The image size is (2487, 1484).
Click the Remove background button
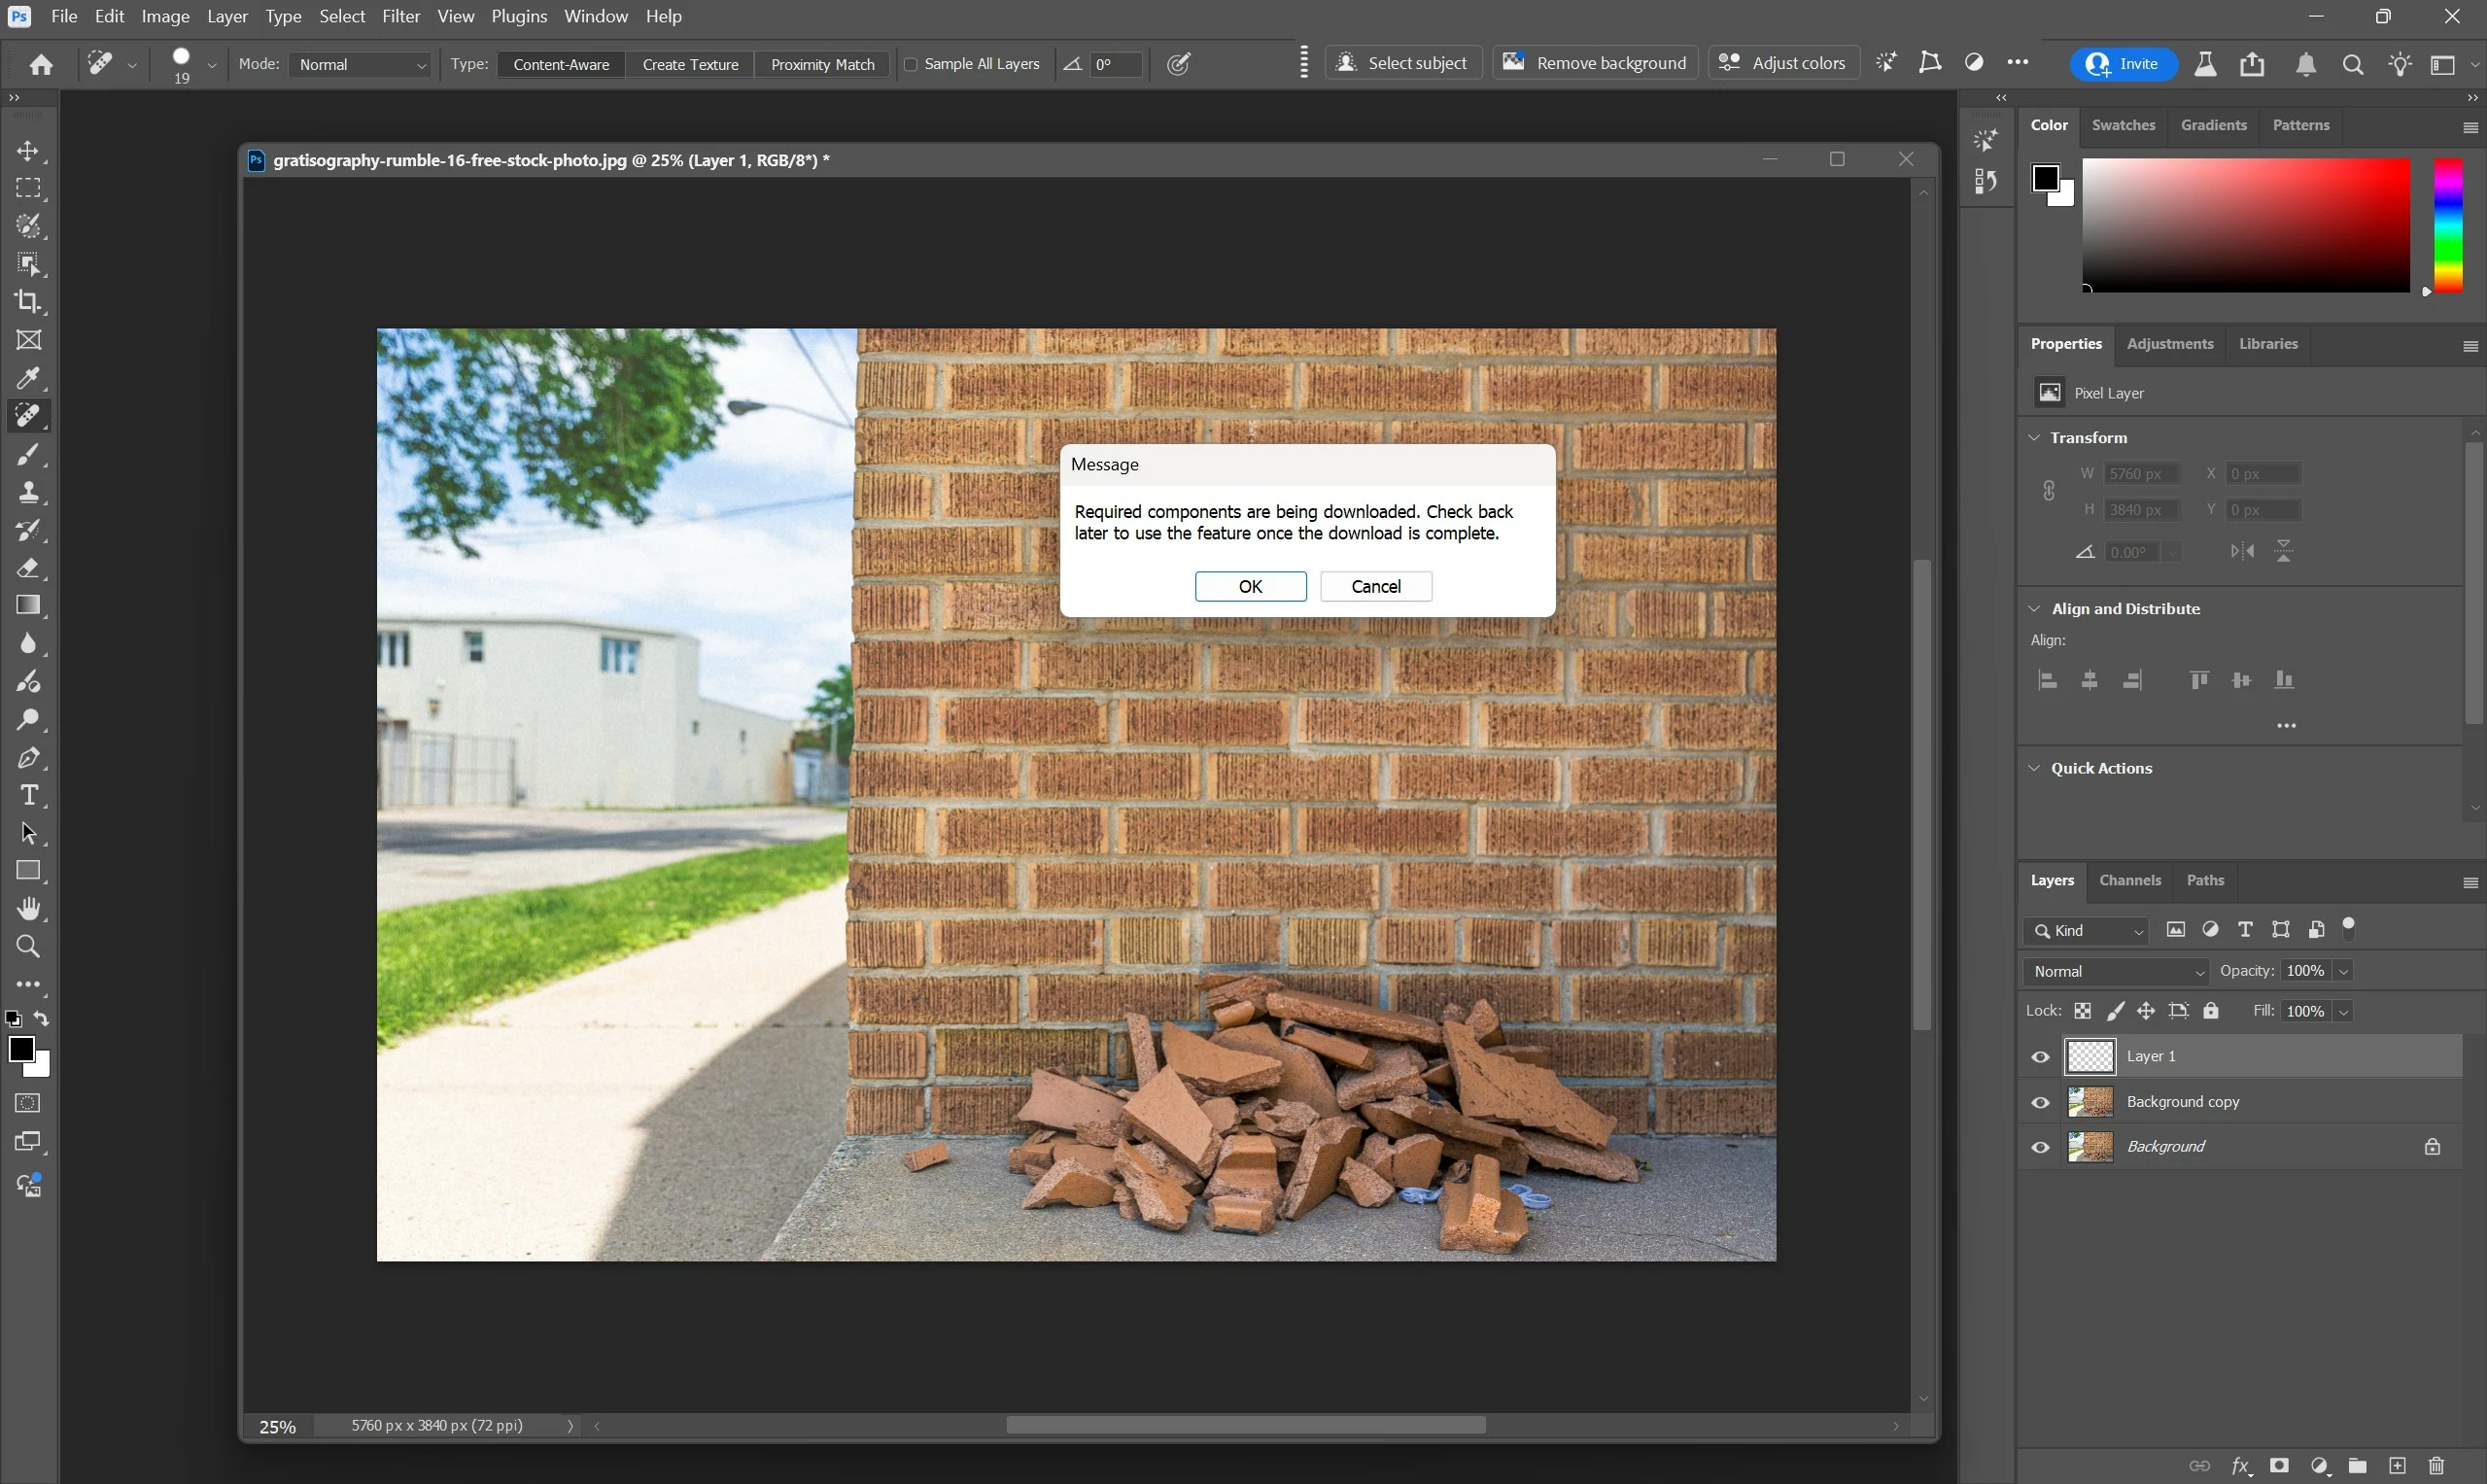pyautogui.click(x=1595, y=63)
